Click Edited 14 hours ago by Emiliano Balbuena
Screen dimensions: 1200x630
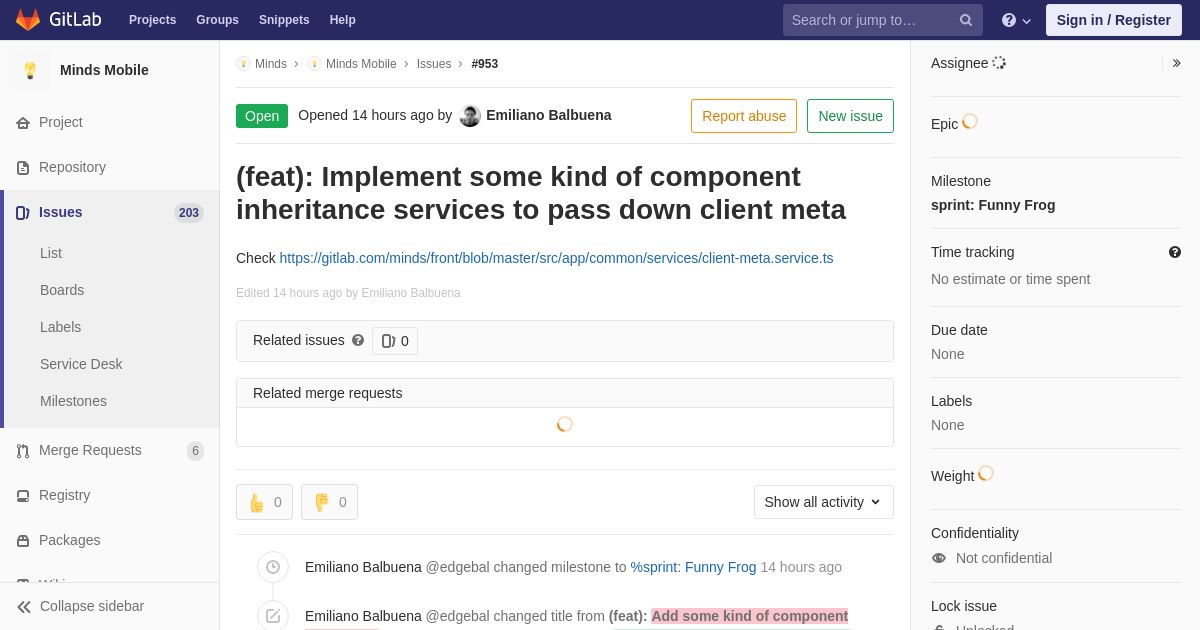point(348,293)
